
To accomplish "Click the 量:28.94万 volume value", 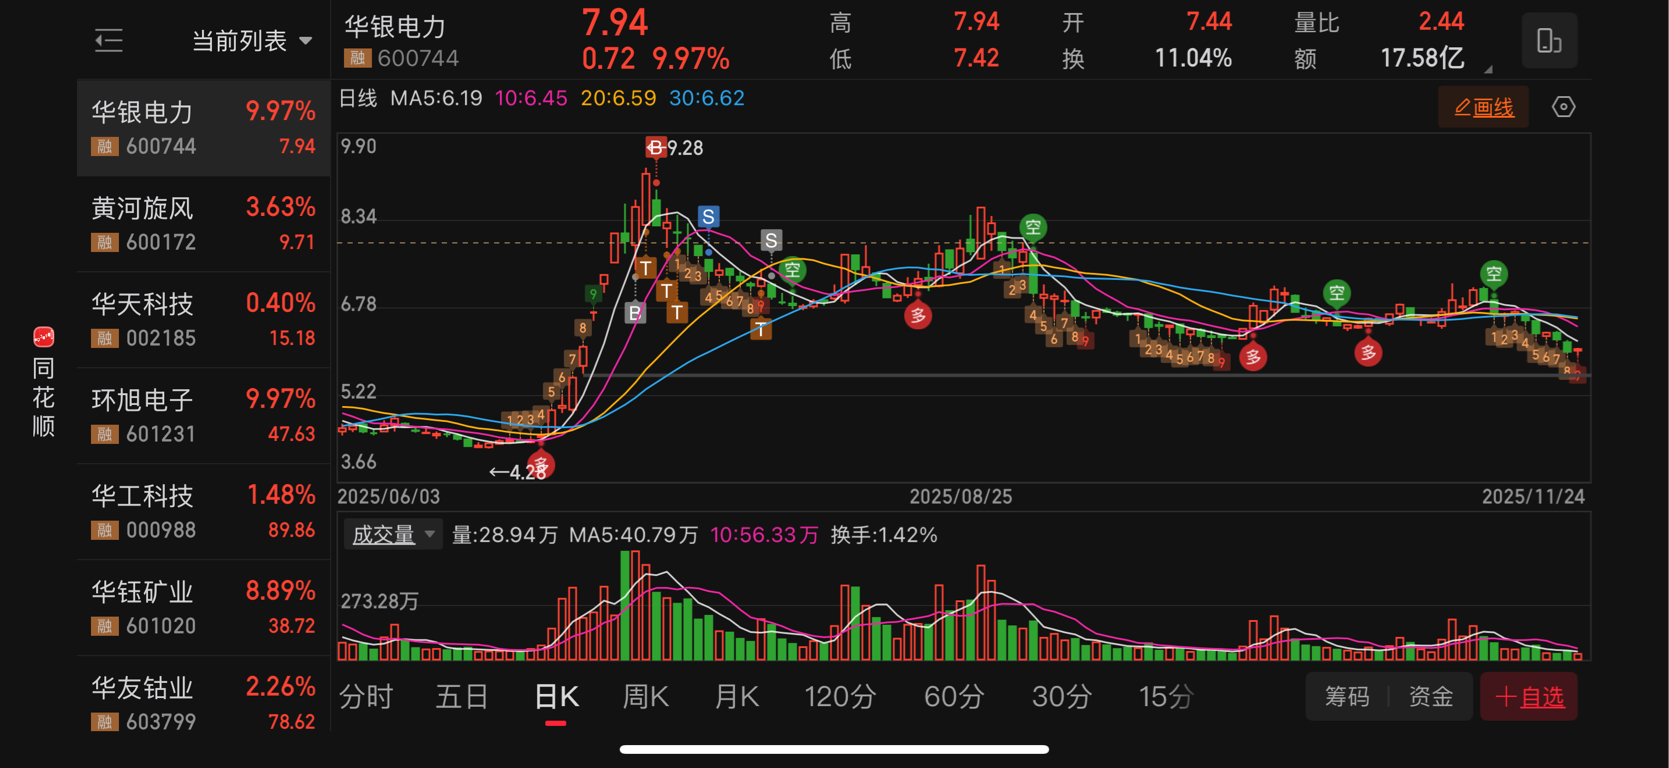I will click(505, 535).
